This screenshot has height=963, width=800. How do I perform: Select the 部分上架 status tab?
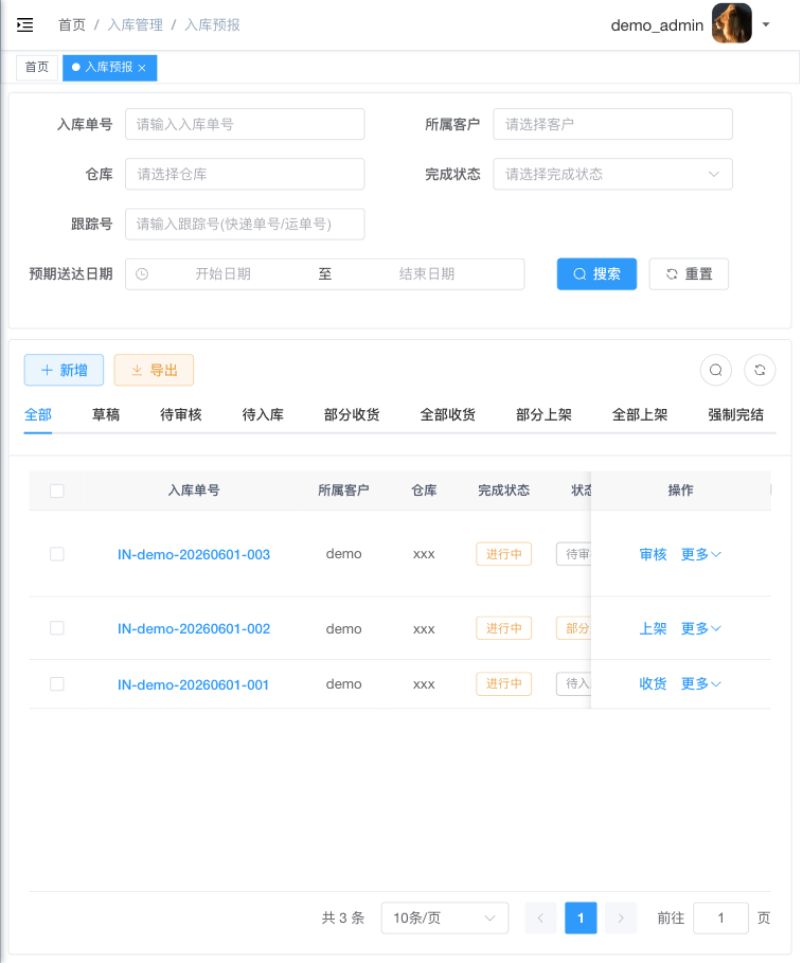click(544, 415)
